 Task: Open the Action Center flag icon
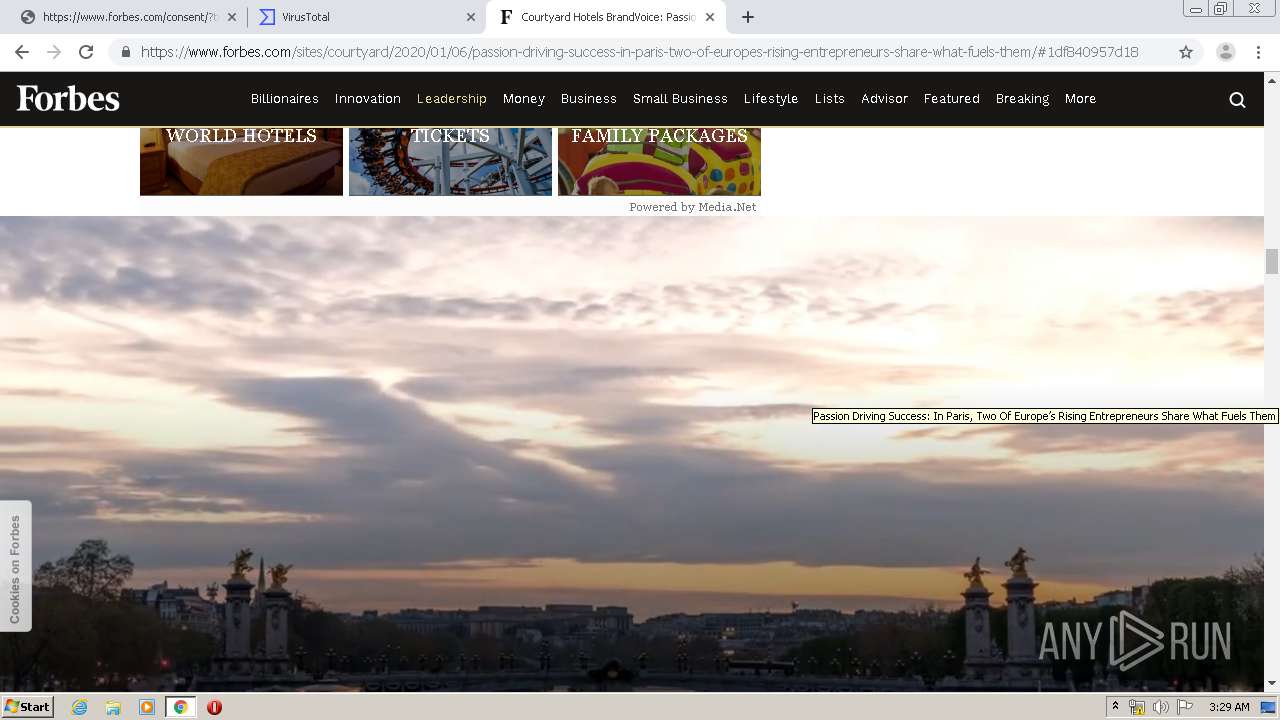(1185, 707)
